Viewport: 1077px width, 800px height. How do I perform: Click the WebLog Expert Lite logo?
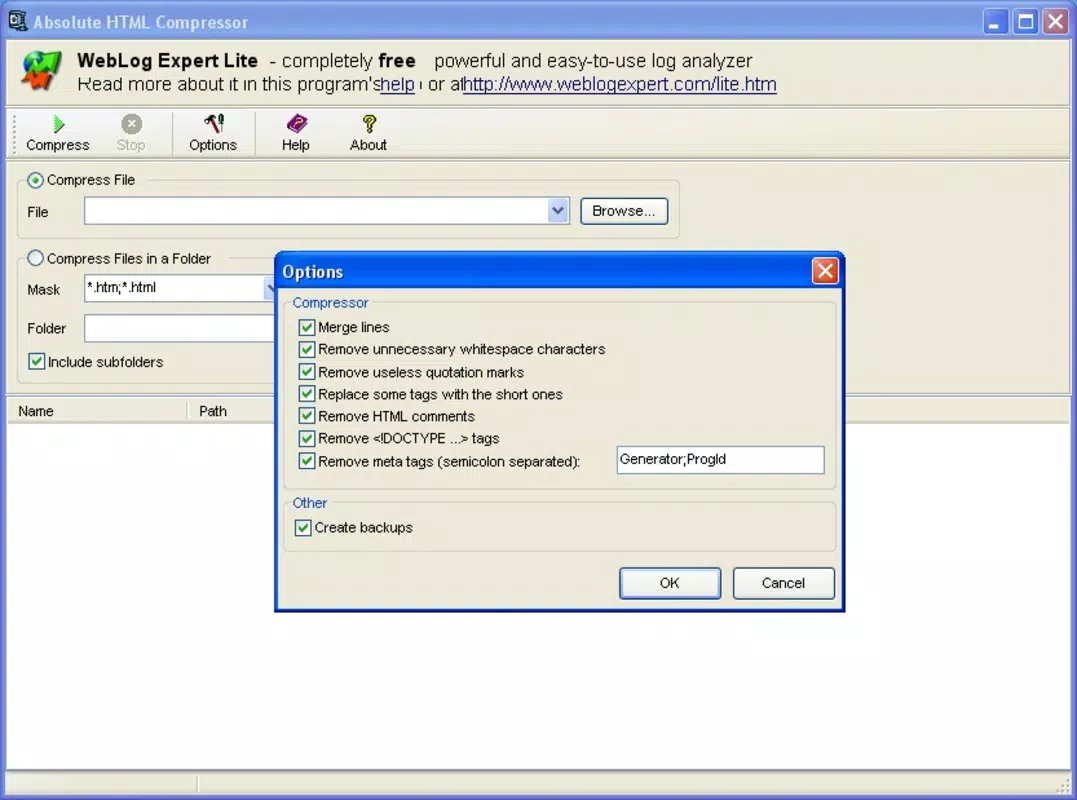coord(41,71)
